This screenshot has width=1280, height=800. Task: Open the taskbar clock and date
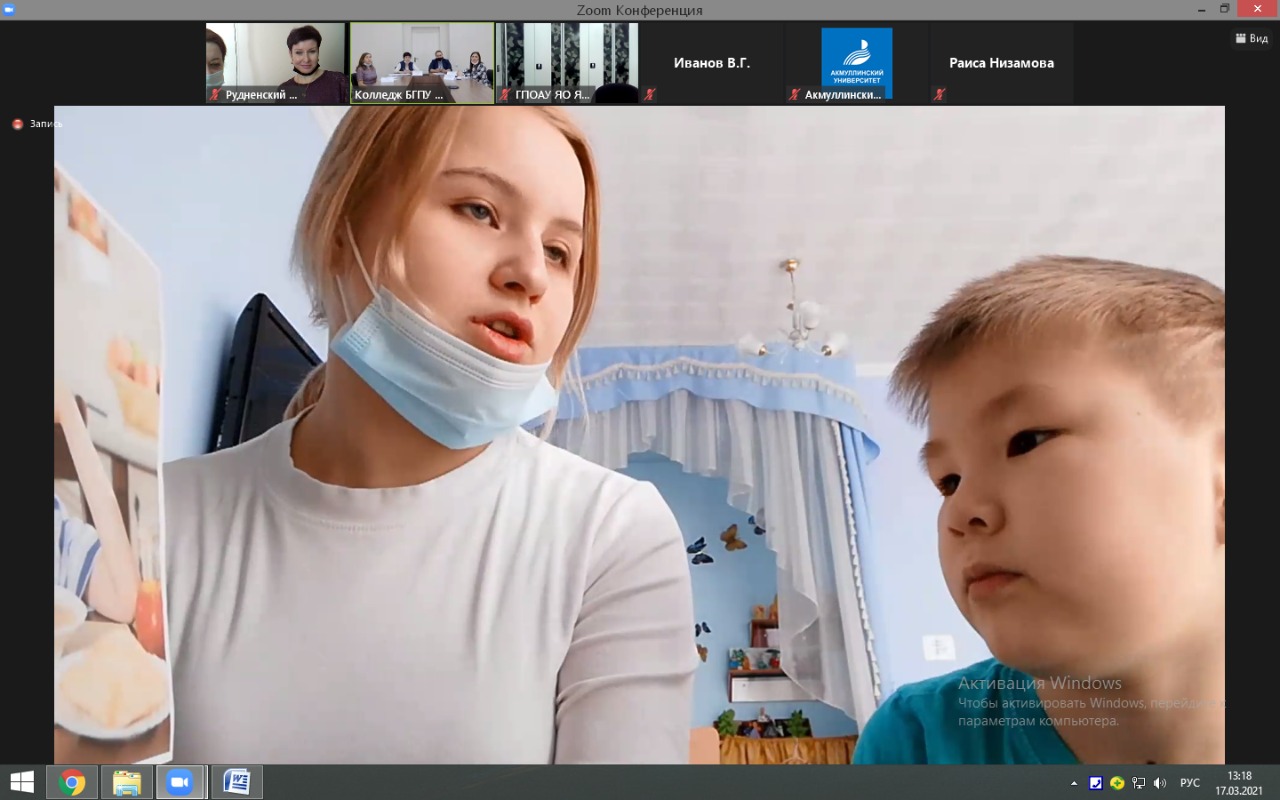point(1240,782)
